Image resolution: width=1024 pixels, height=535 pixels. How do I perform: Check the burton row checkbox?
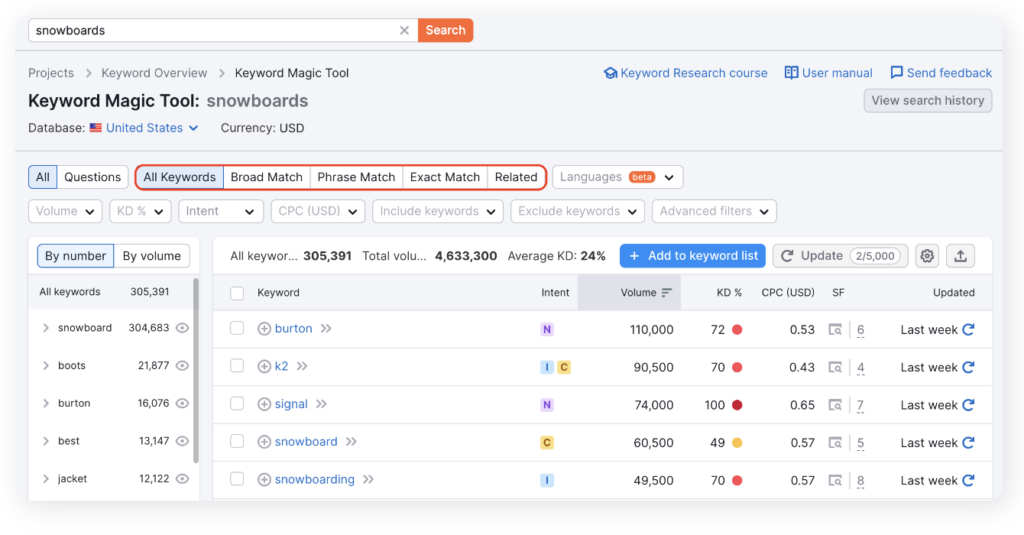point(237,329)
